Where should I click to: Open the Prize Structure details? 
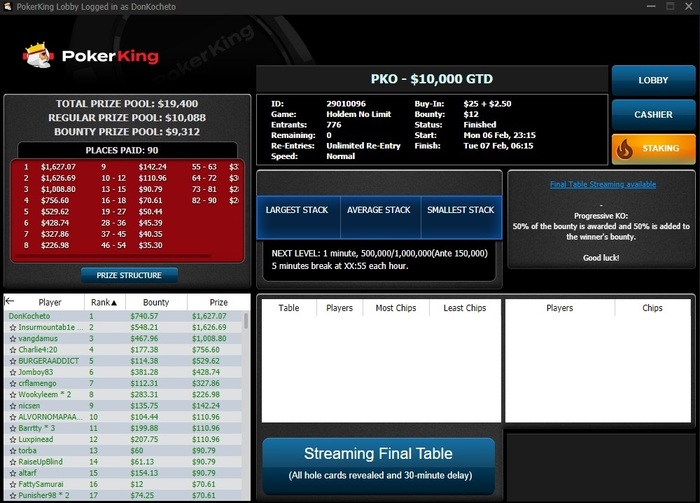click(x=129, y=275)
